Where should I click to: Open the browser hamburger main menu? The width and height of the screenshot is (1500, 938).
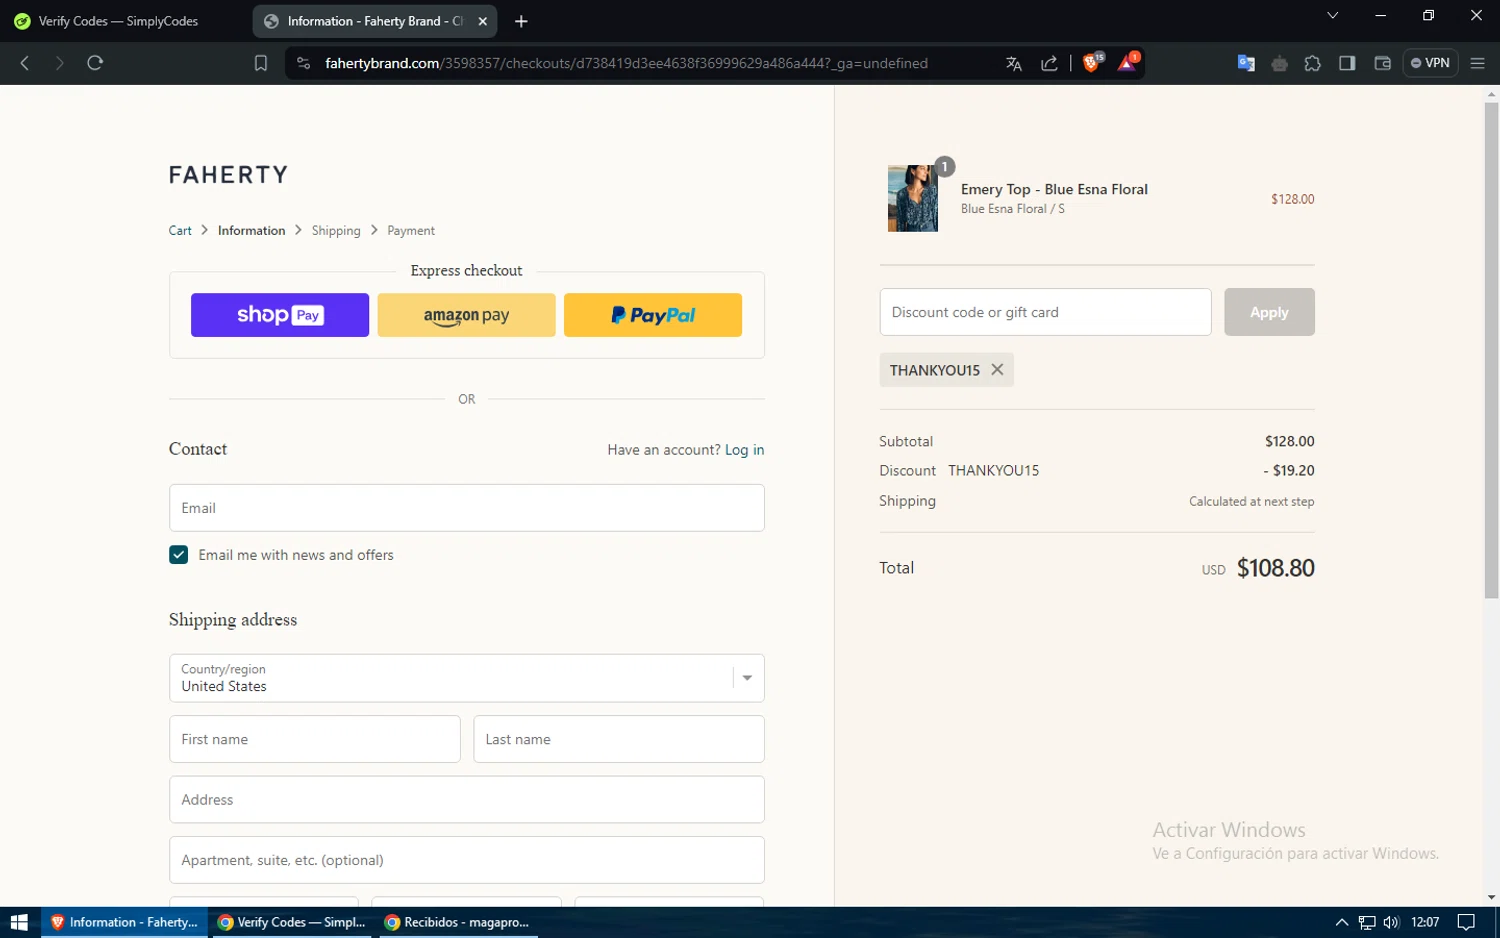pyautogui.click(x=1477, y=63)
